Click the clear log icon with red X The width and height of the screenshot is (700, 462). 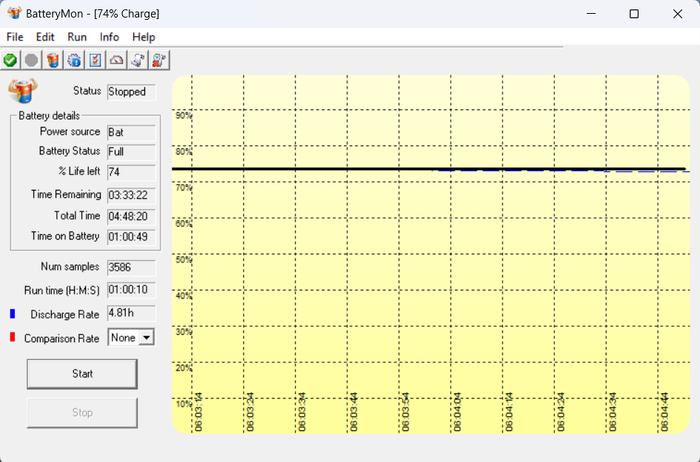tap(159, 60)
